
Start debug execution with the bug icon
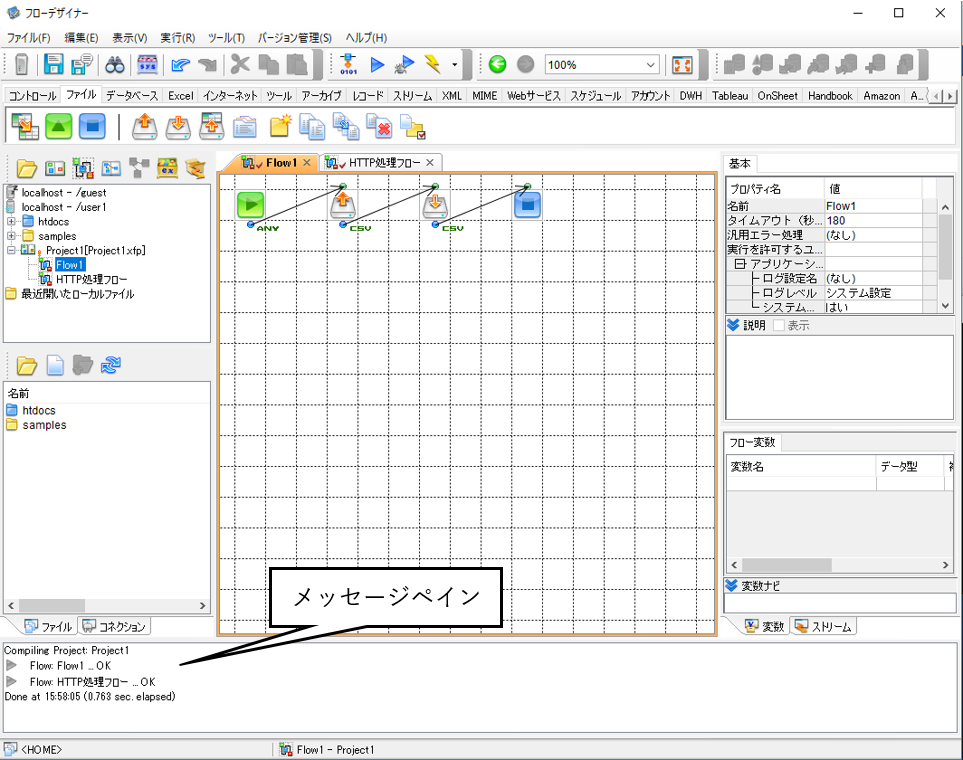point(404,65)
